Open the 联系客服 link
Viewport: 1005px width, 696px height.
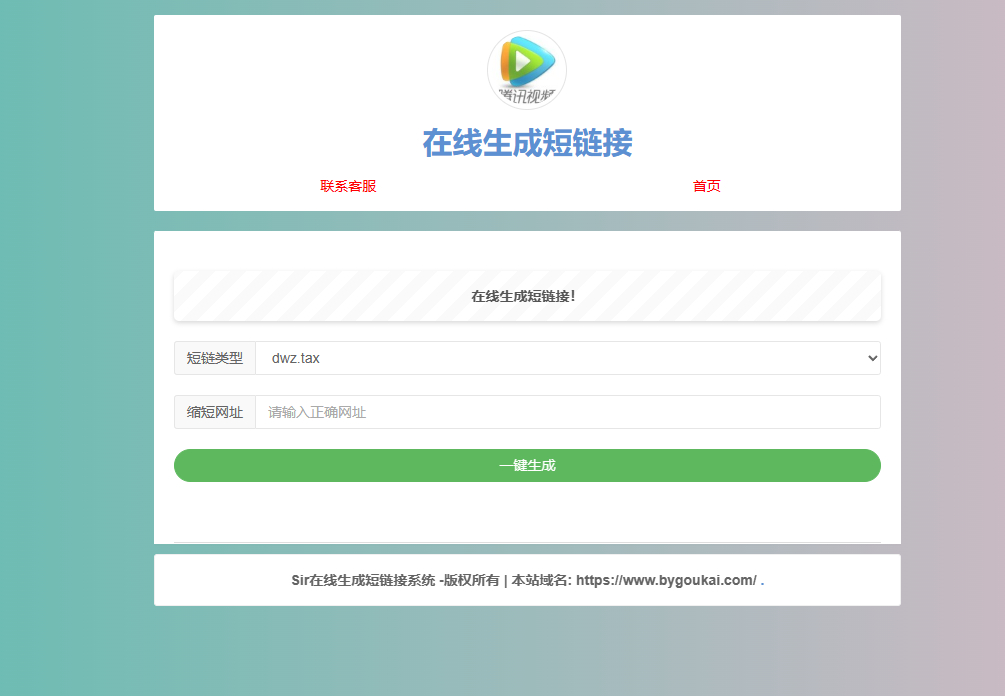[348, 186]
